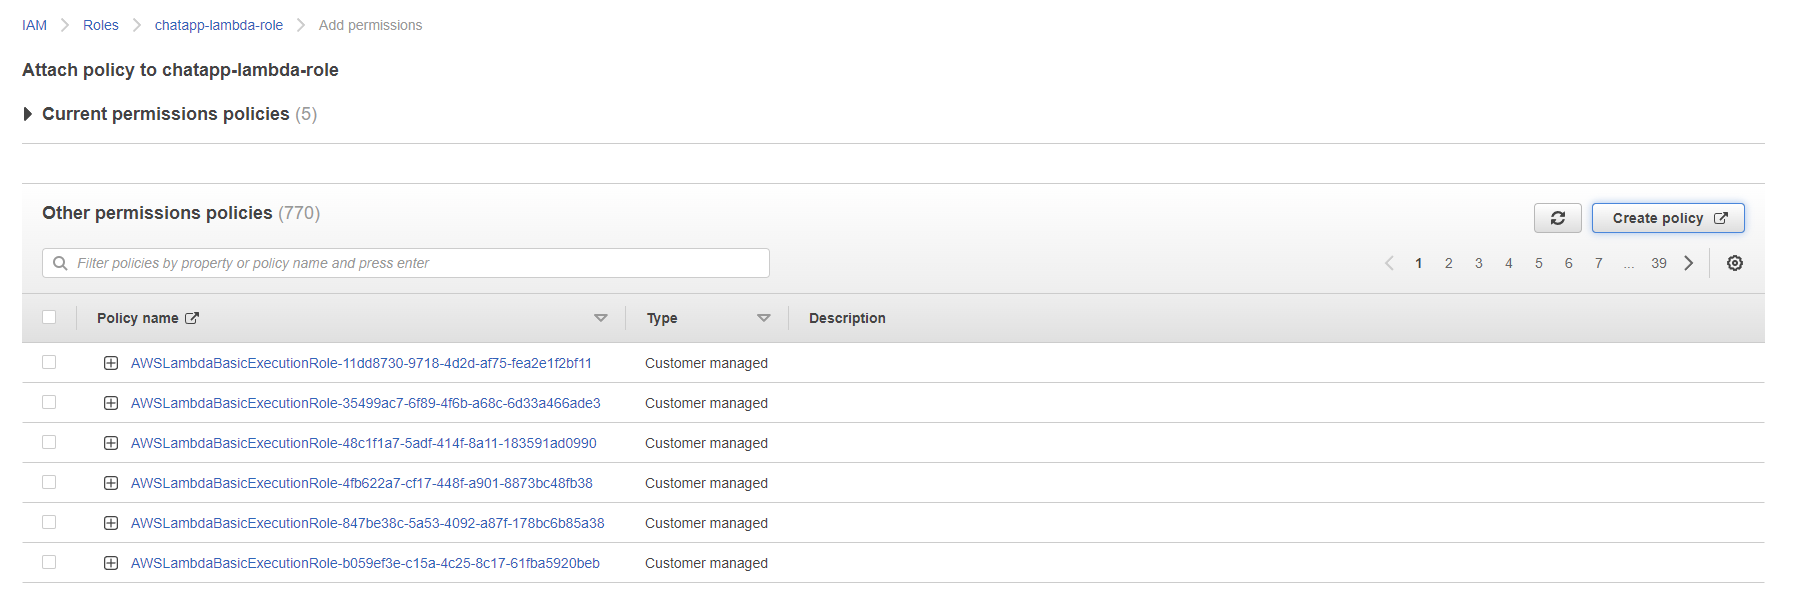Click the previous page left chevron
Screen dimensions: 1794x590
pyautogui.click(x=1389, y=263)
